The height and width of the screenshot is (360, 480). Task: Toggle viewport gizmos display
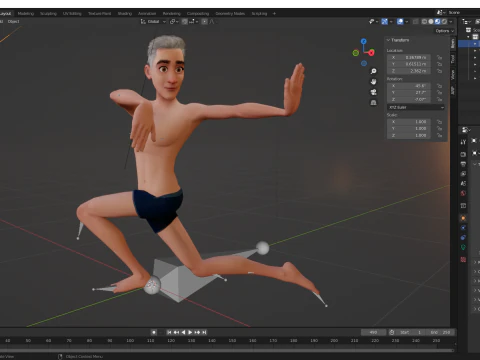(x=384, y=21)
